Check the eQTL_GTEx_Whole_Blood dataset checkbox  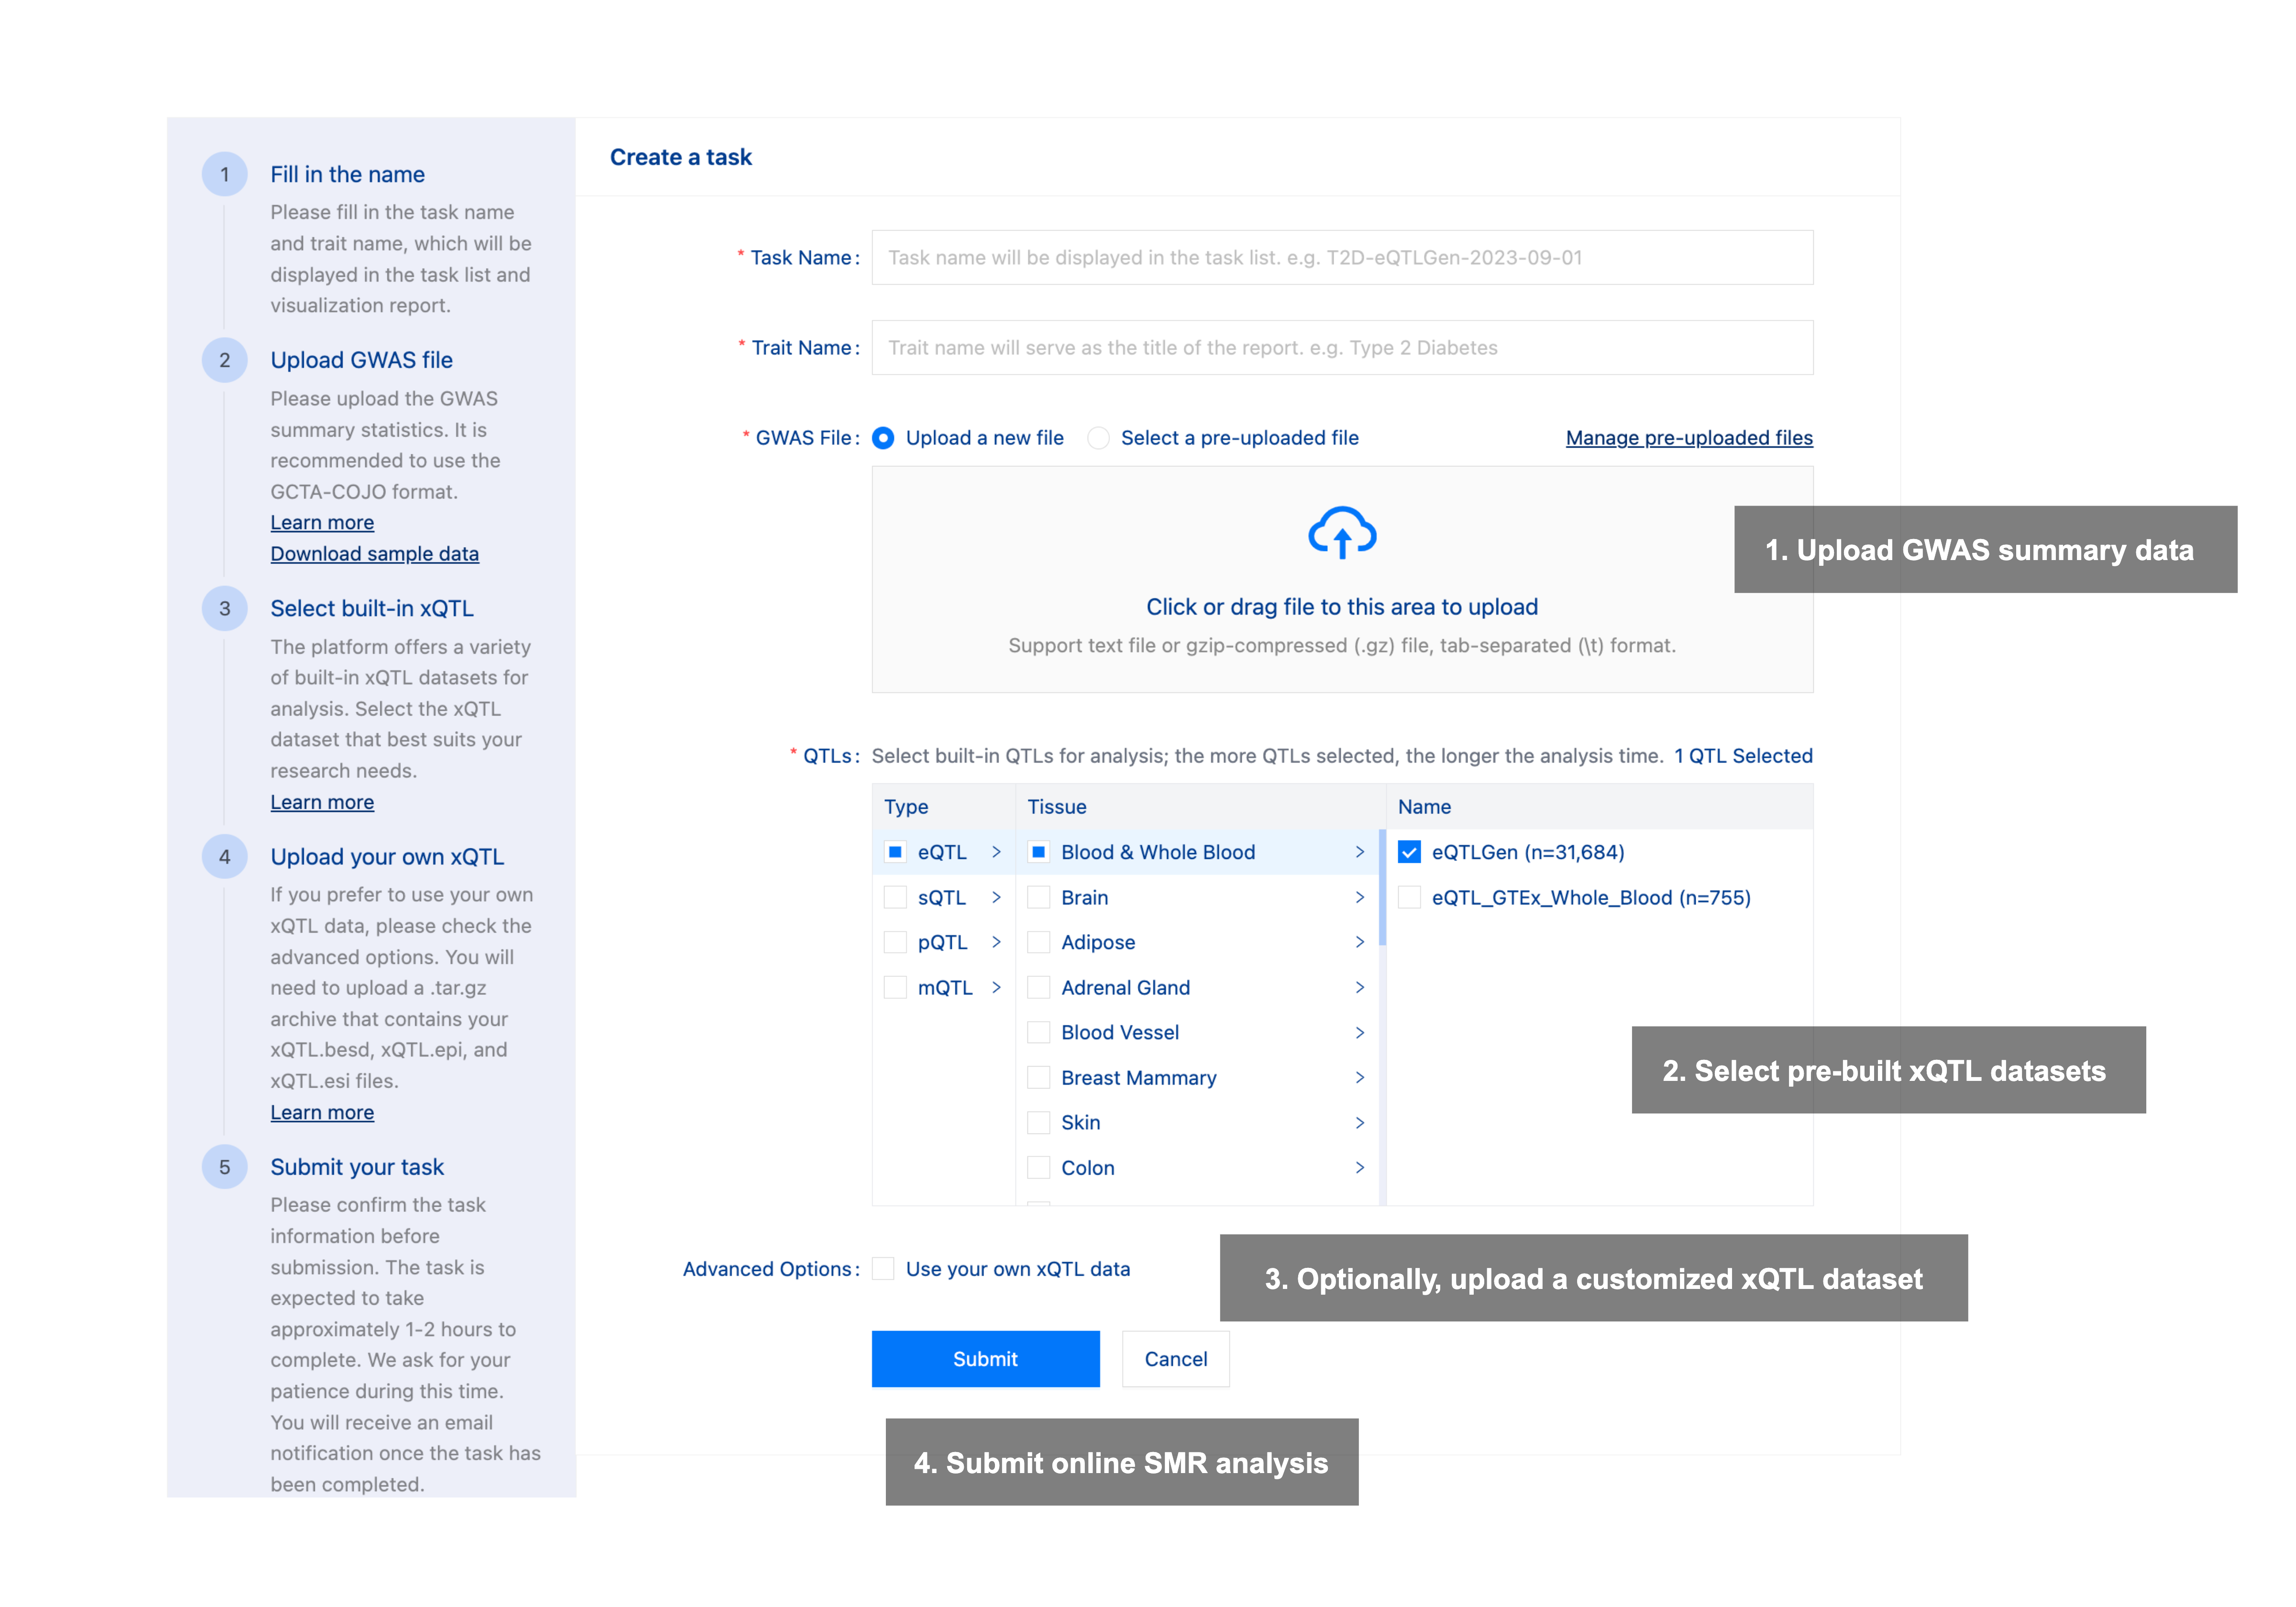click(x=1409, y=897)
